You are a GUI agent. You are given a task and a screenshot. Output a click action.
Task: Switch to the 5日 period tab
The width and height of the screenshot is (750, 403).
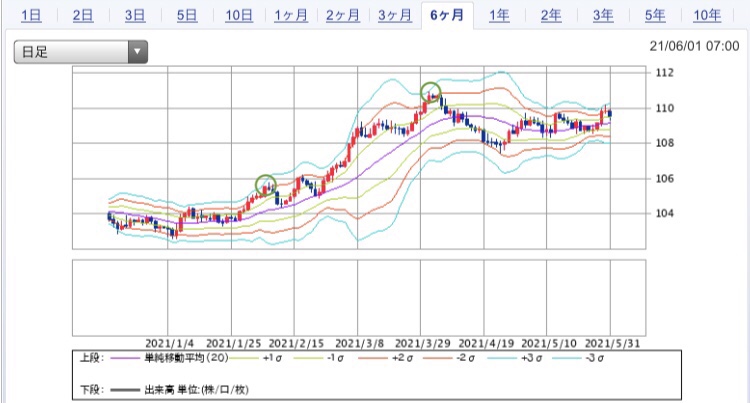[187, 15]
